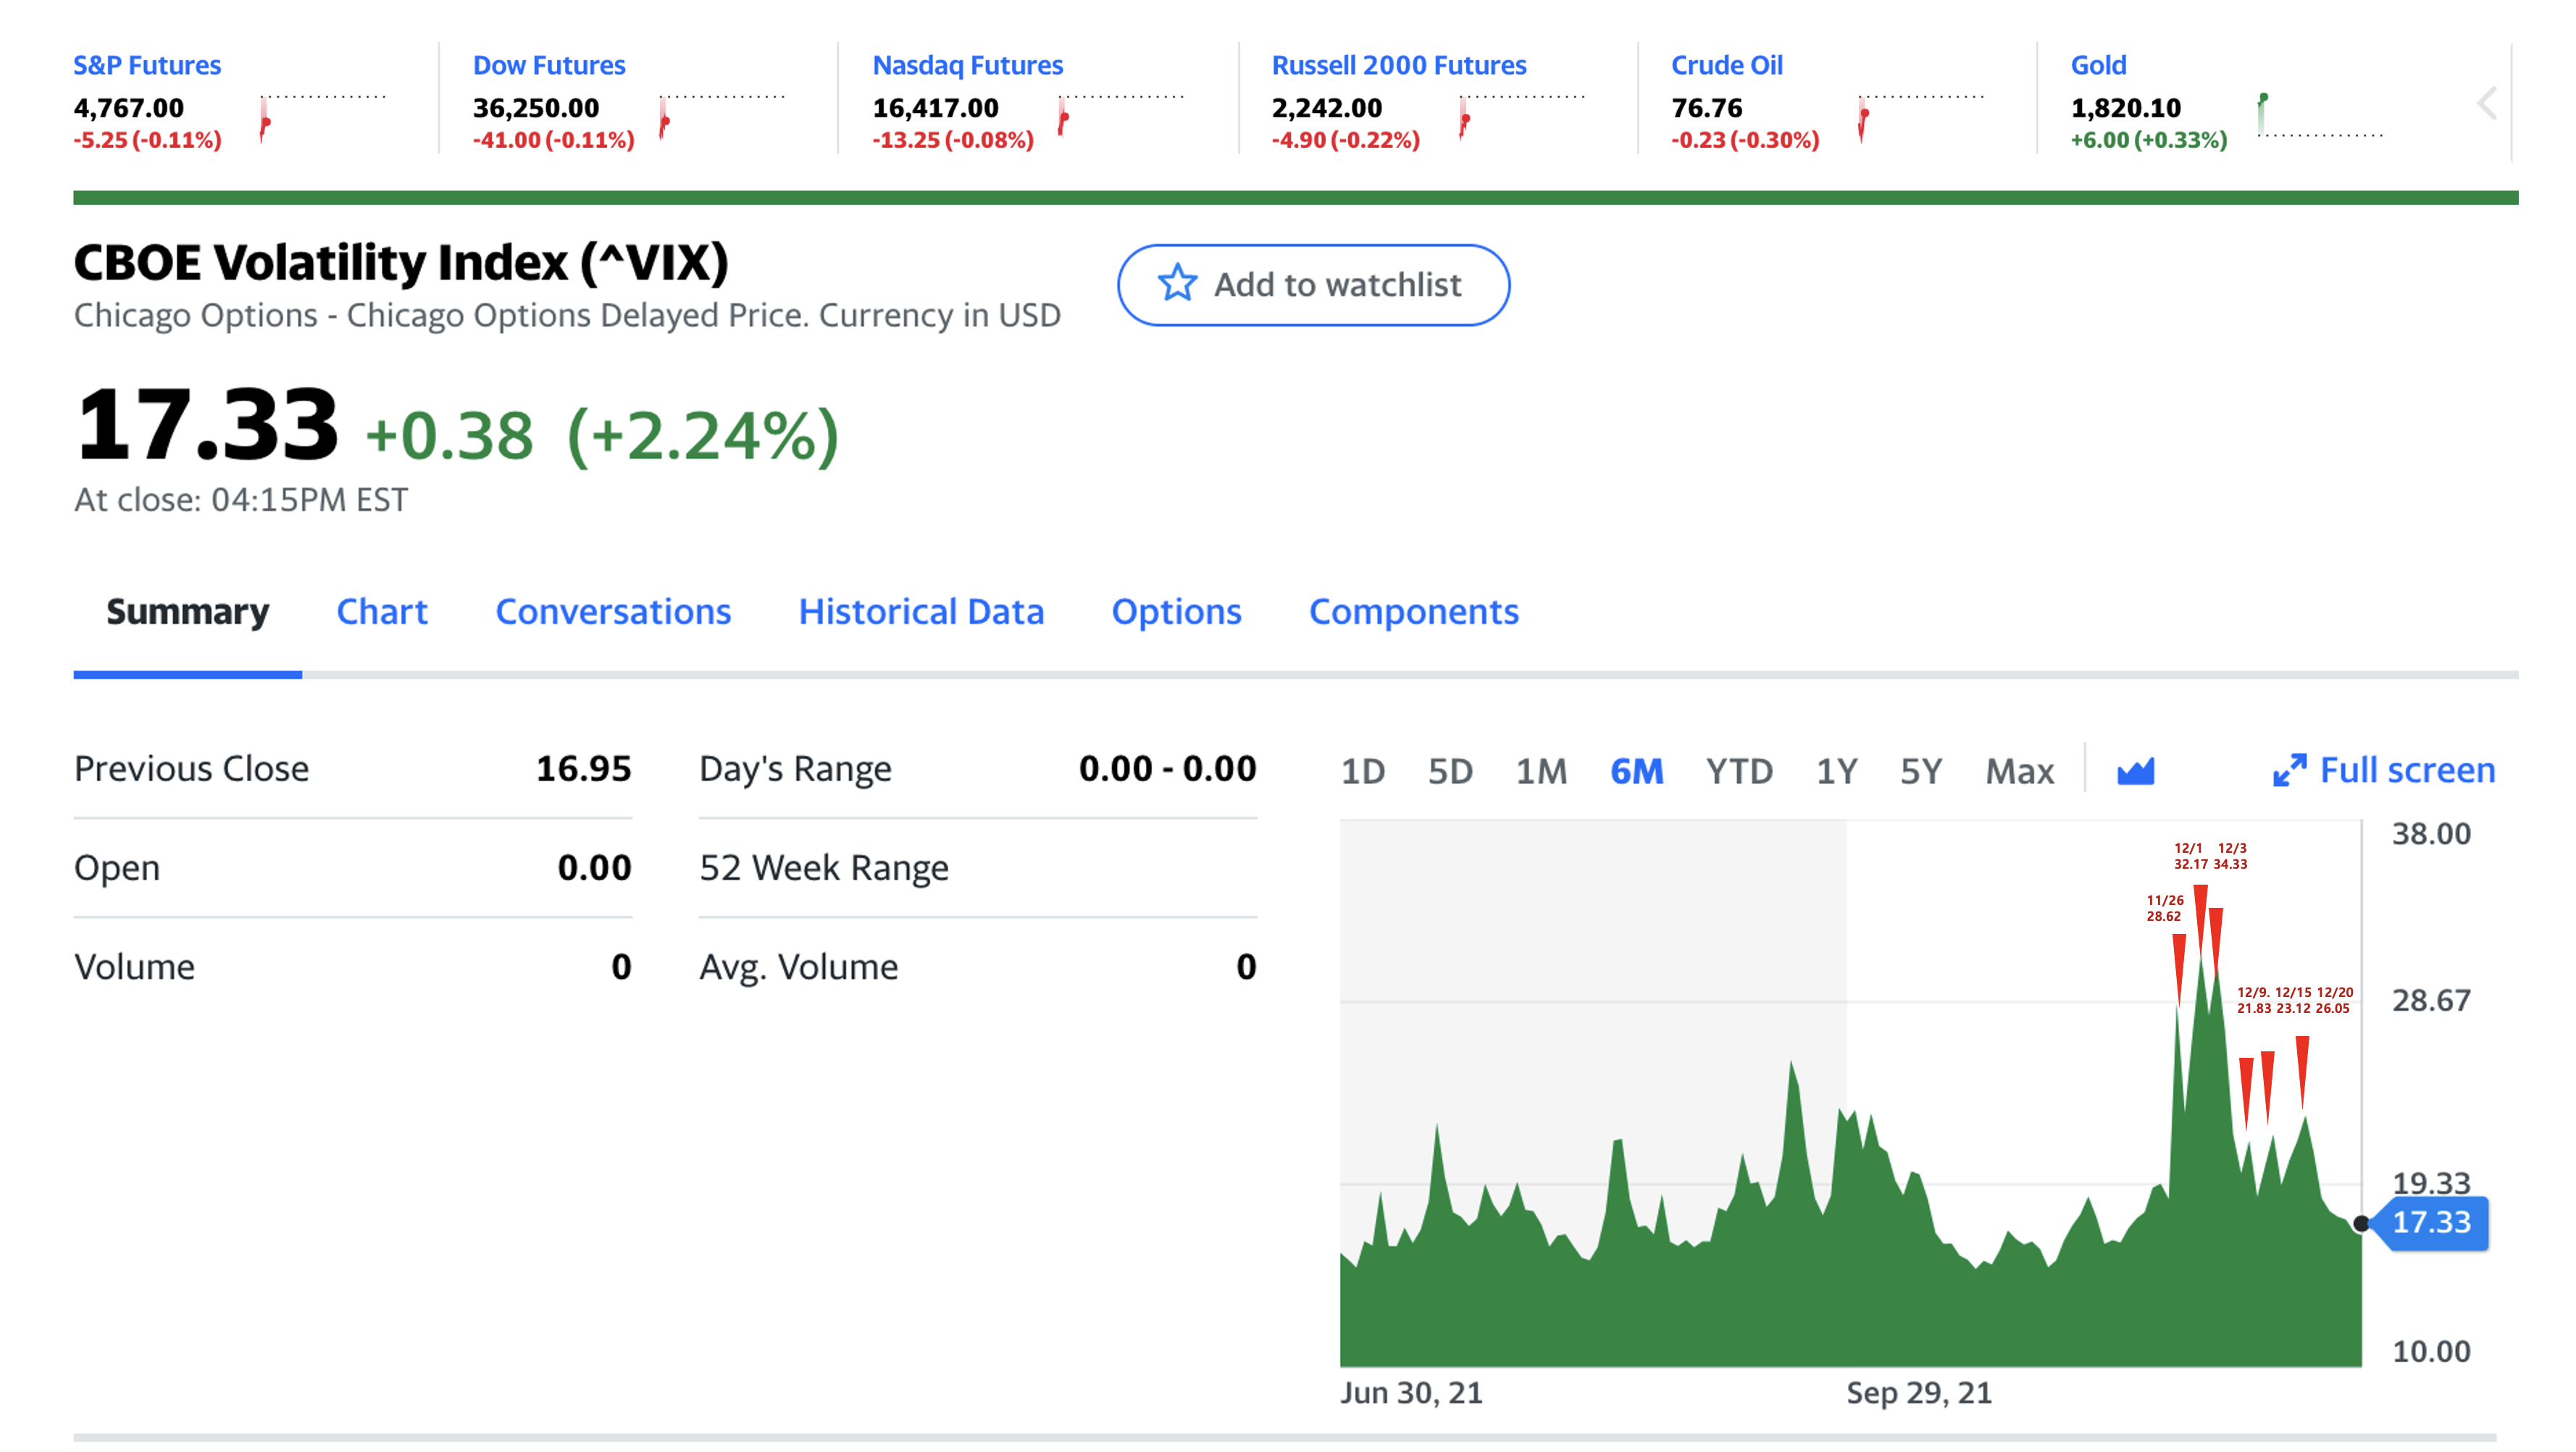This screenshot has height=1452, width=2576.
Task: Click the market ticker carousel left chevron
Action: click(2487, 103)
